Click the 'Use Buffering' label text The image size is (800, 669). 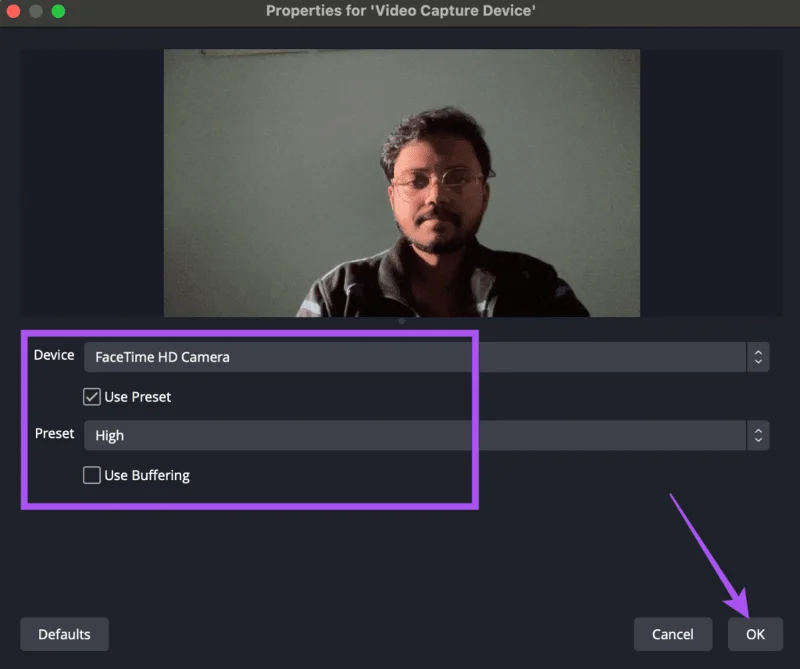point(147,476)
